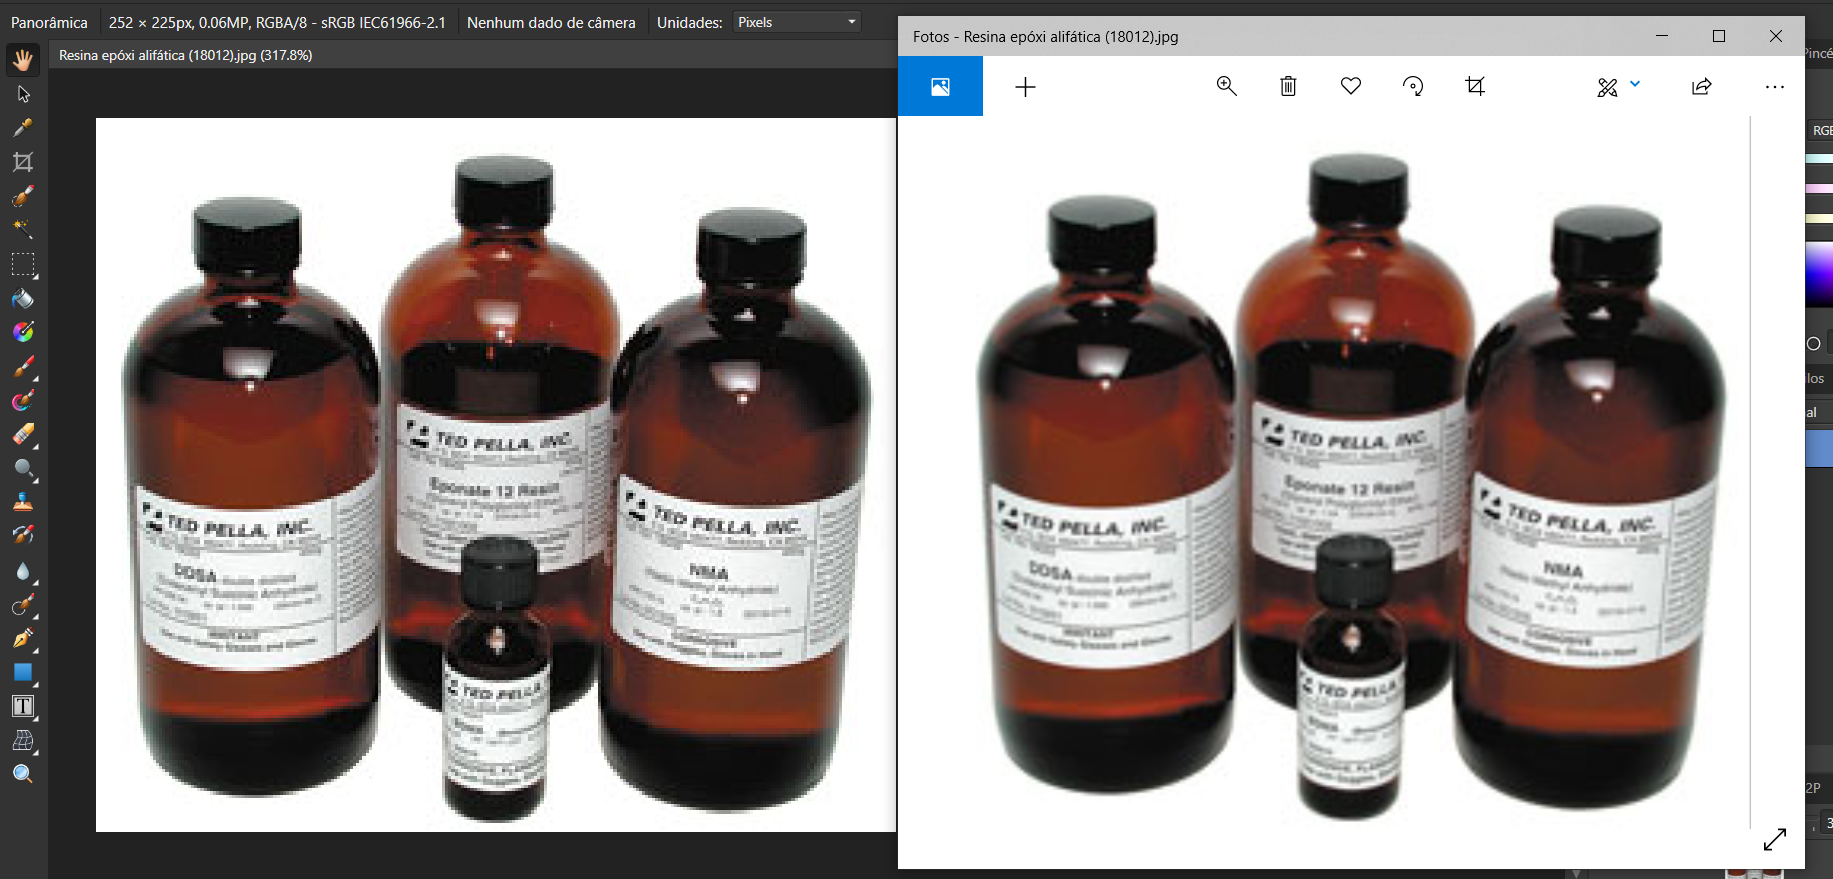Select the Undo Brush tool

(x=23, y=536)
